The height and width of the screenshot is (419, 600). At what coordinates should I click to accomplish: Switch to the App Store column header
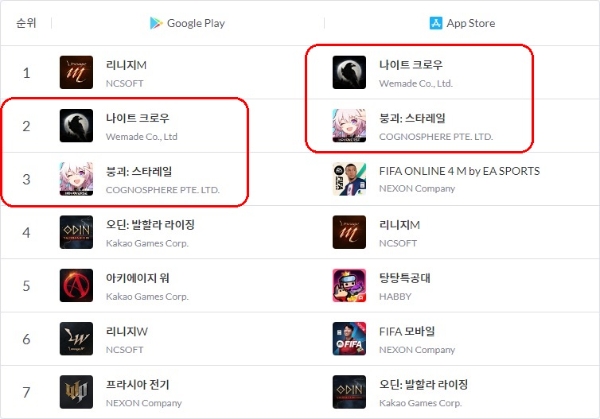[462, 23]
